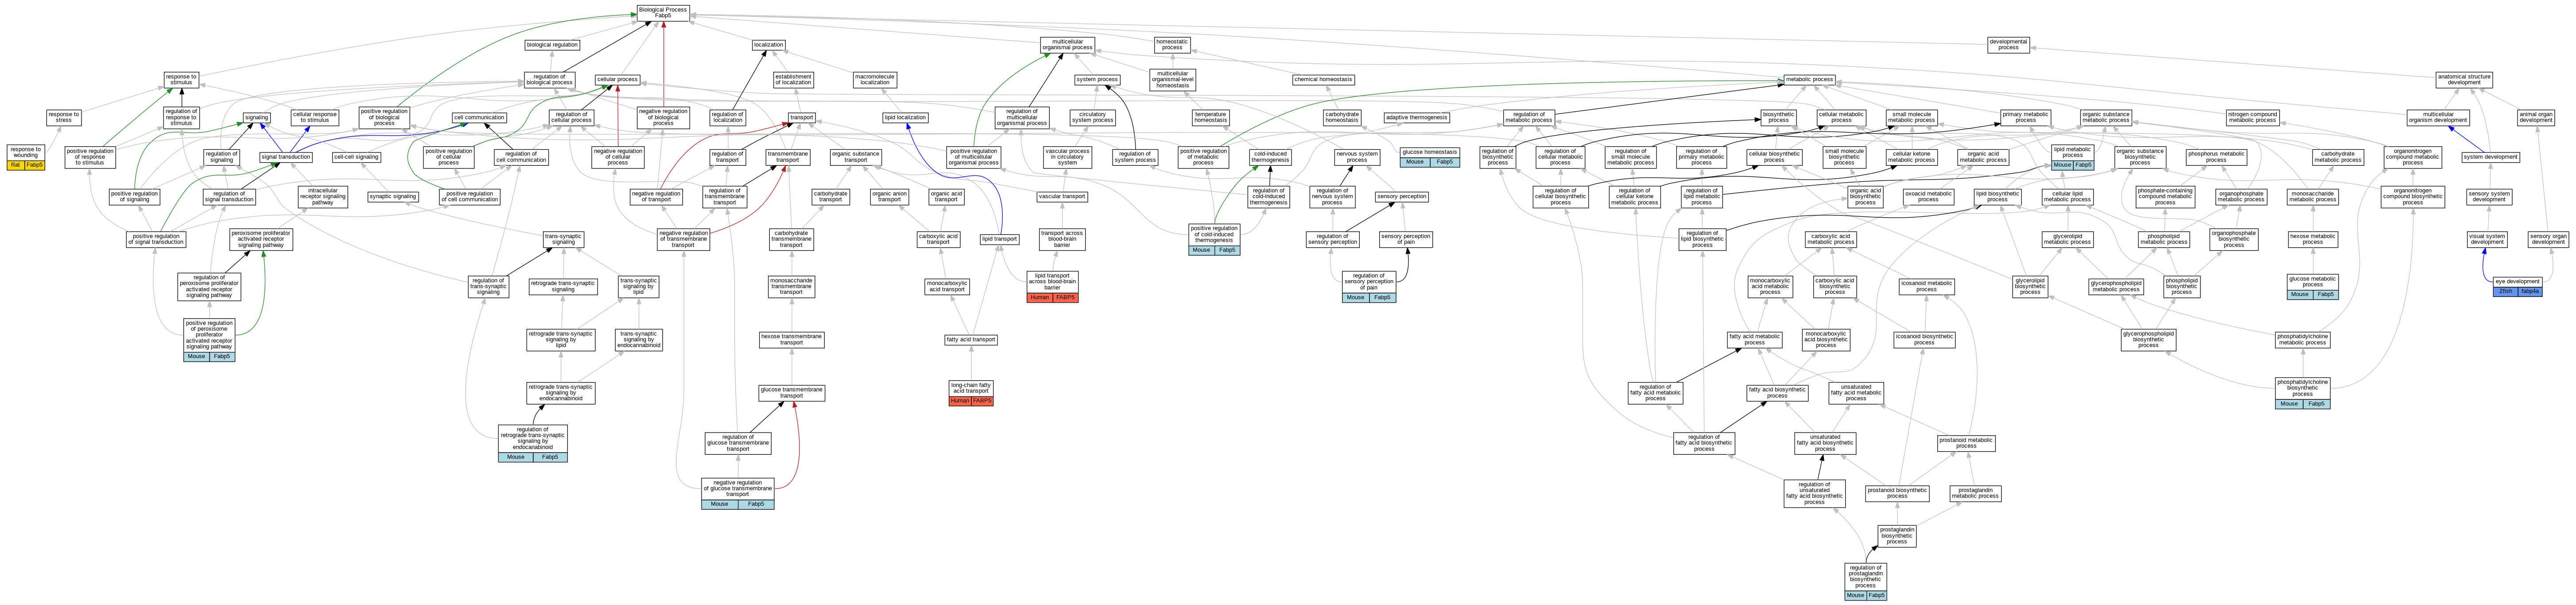Select the 'monosaccharide metabolic process' node
2576x605 pixels.
coord(2313,196)
